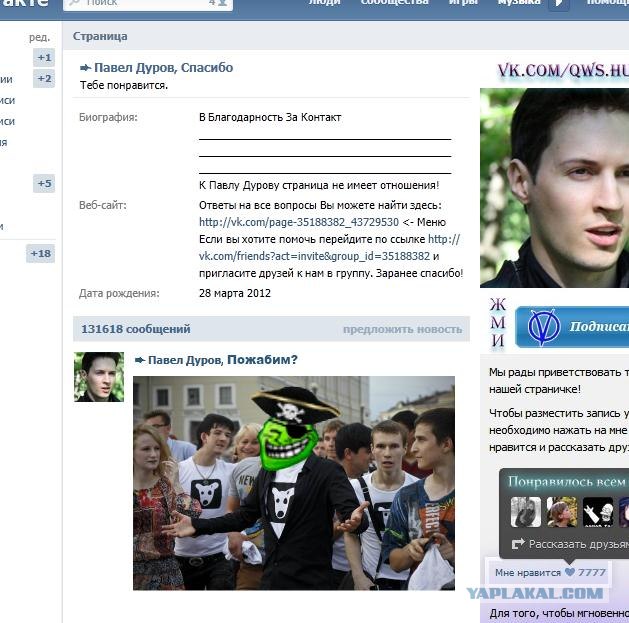Click the "28 марта 2012" birth date value
The image size is (629, 623).
235,293
